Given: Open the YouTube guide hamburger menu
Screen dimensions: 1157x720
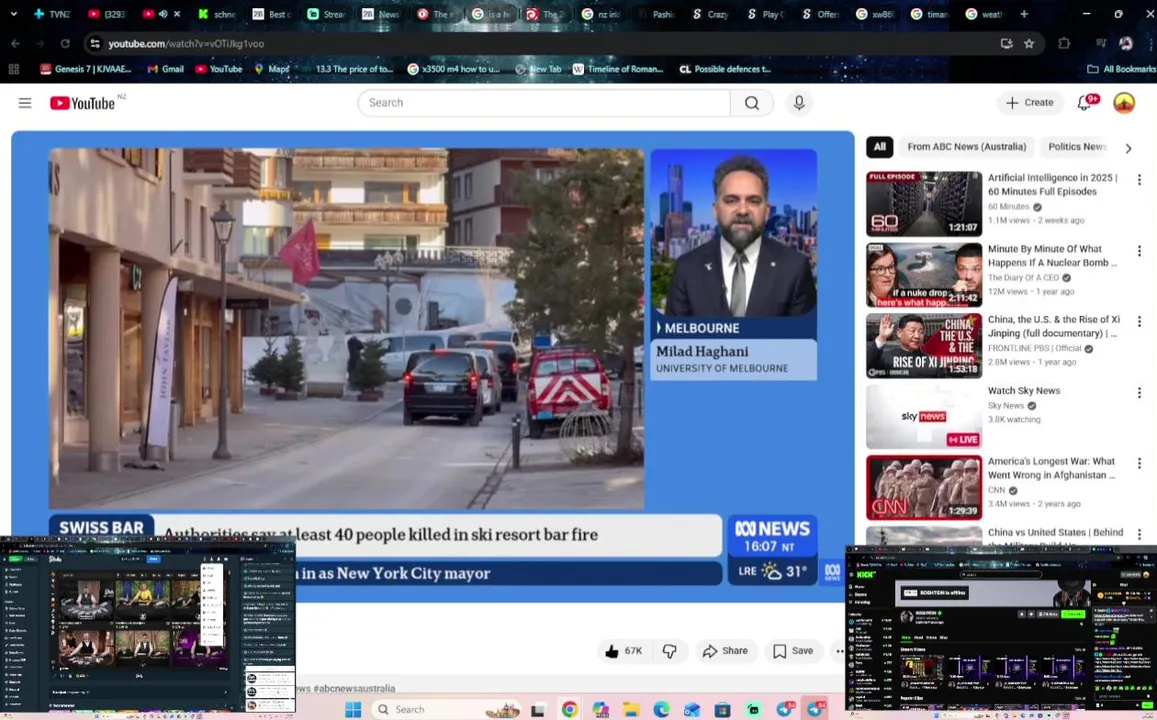Looking at the screenshot, I should (x=25, y=103).
